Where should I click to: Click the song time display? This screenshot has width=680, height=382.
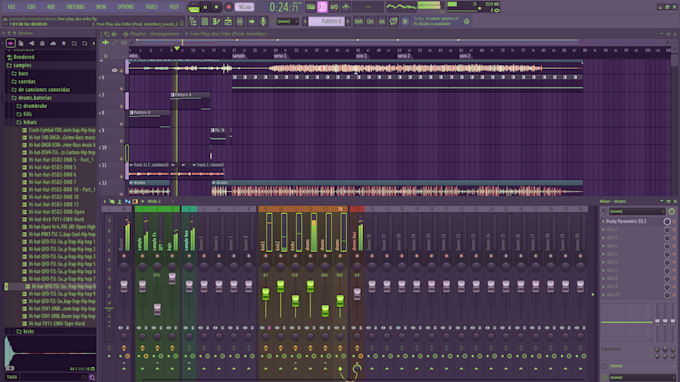284,7
